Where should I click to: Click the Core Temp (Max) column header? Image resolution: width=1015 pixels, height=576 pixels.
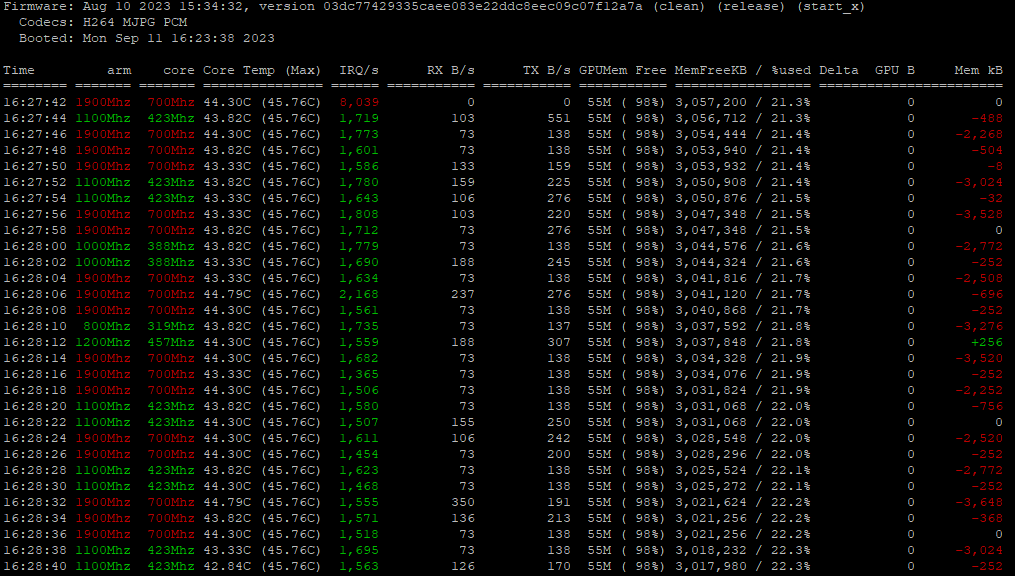[262, 71]
